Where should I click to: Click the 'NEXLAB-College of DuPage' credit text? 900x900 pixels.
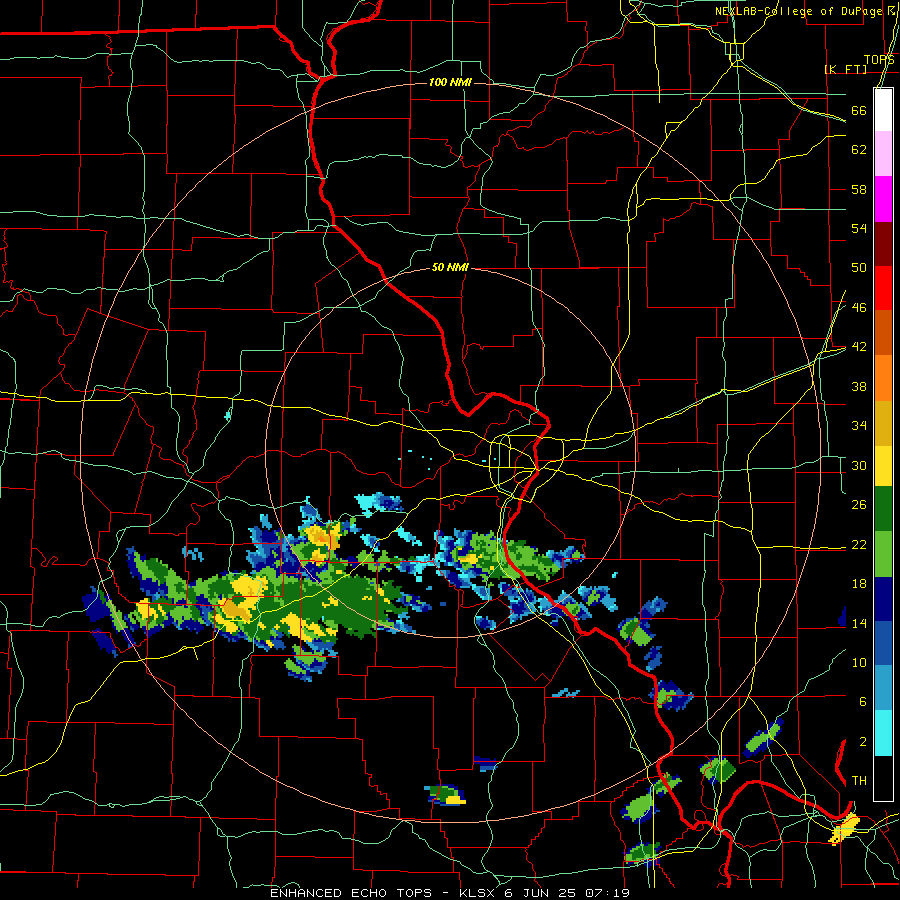(798, 11)
